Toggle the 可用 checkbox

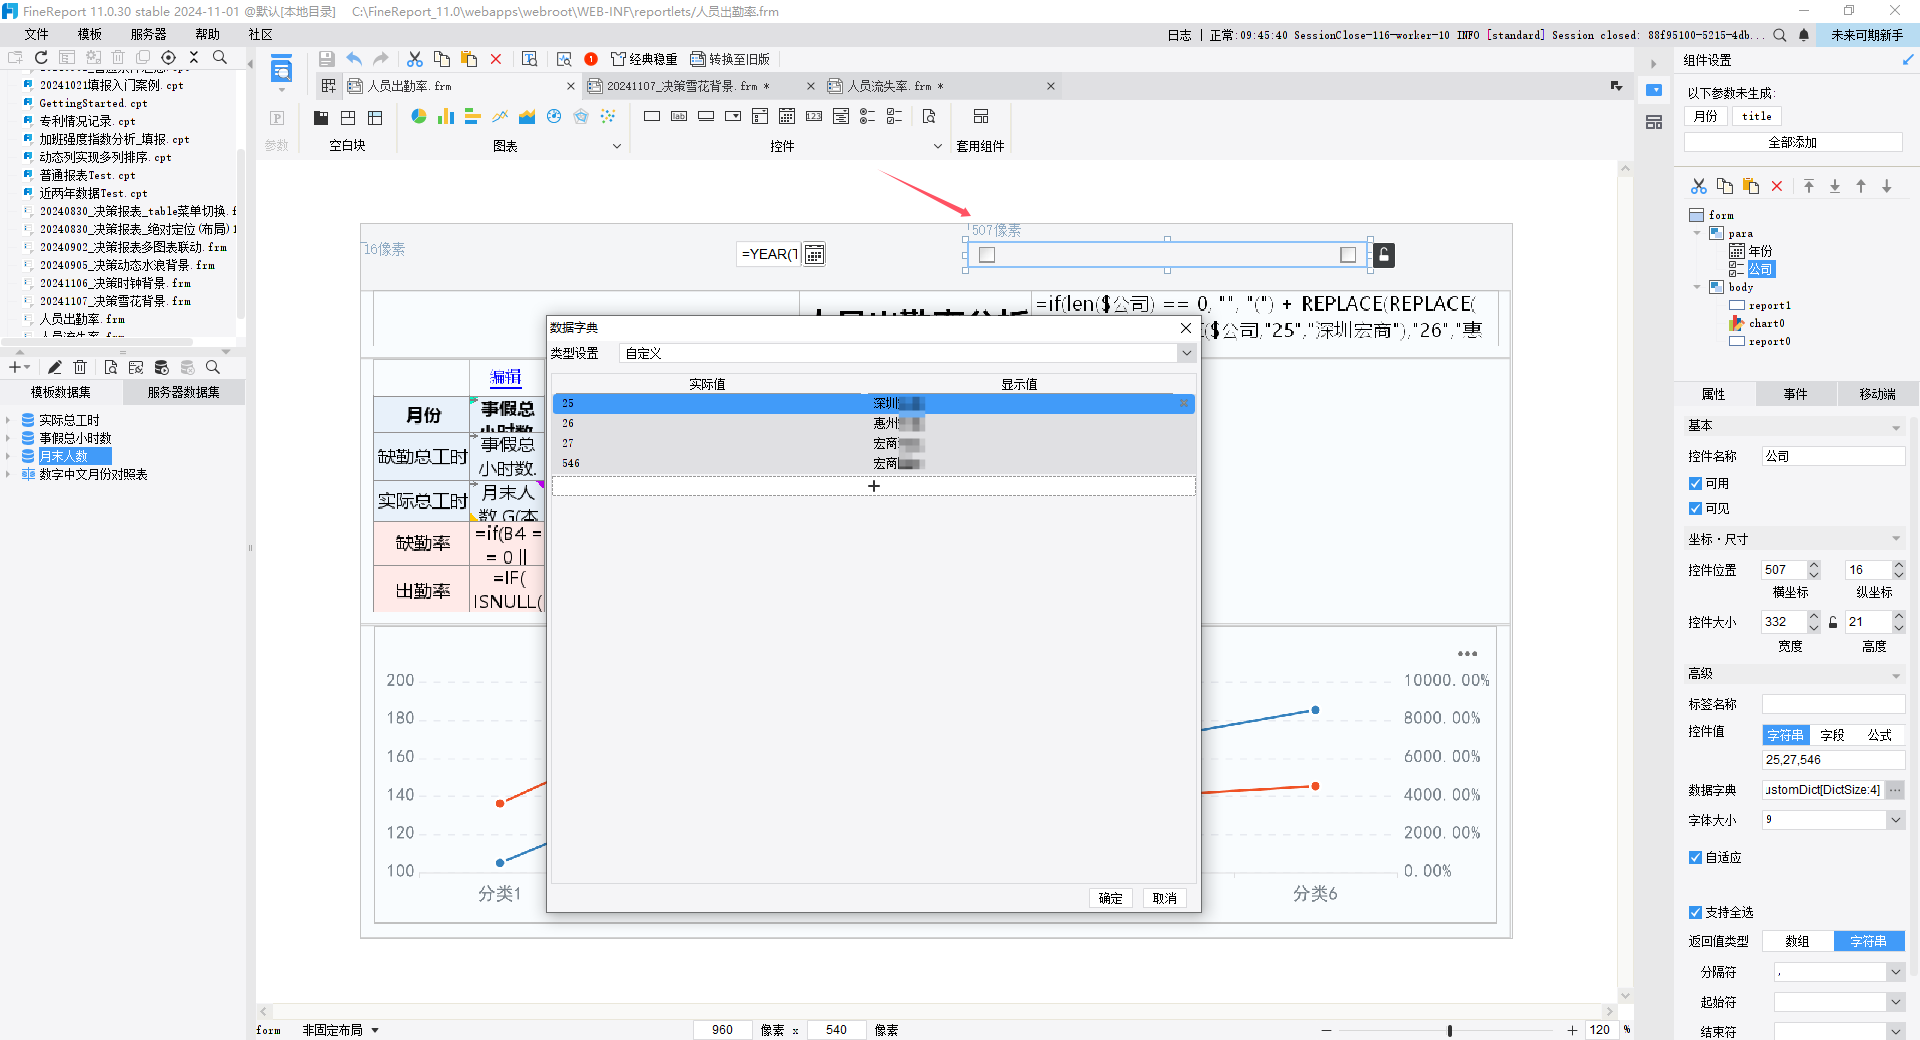point(1696,484)
